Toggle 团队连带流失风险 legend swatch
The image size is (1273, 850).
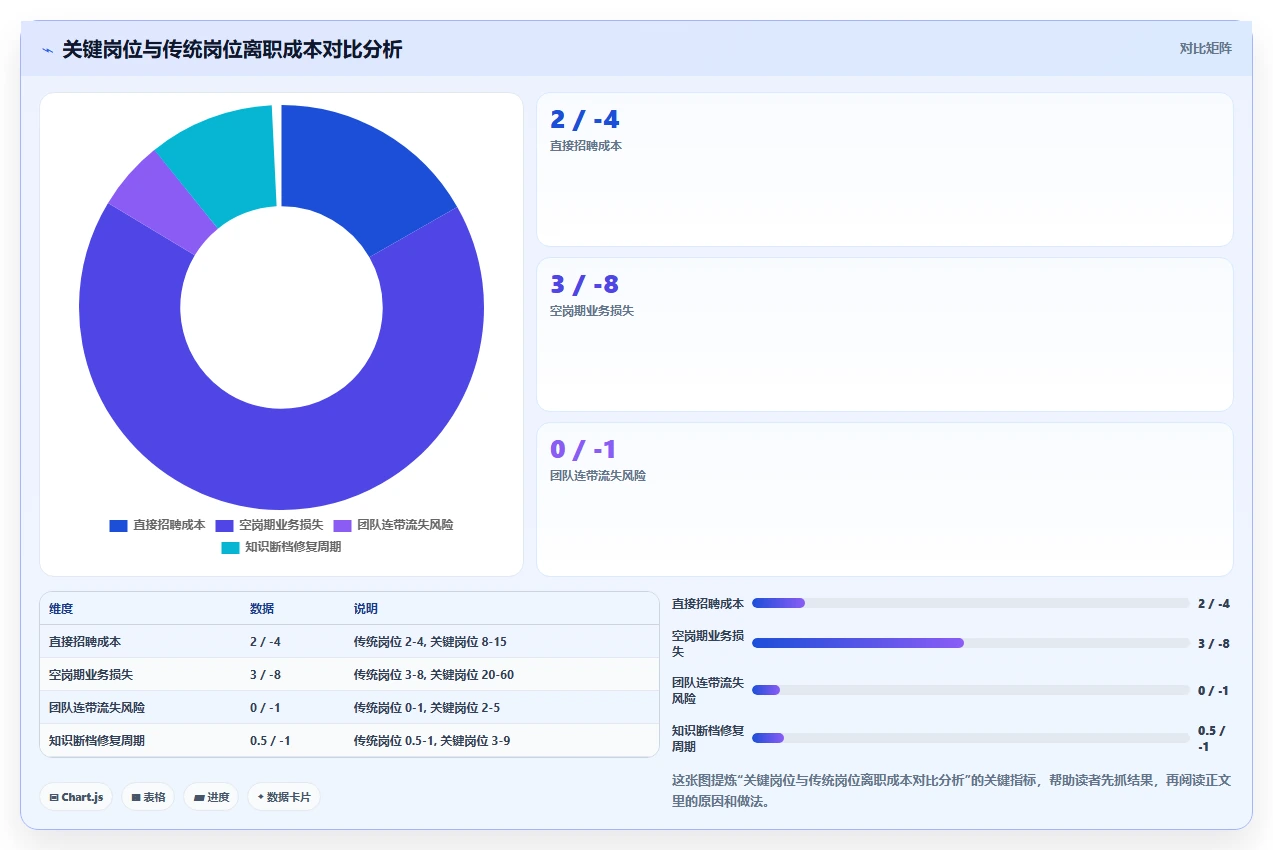342,525
